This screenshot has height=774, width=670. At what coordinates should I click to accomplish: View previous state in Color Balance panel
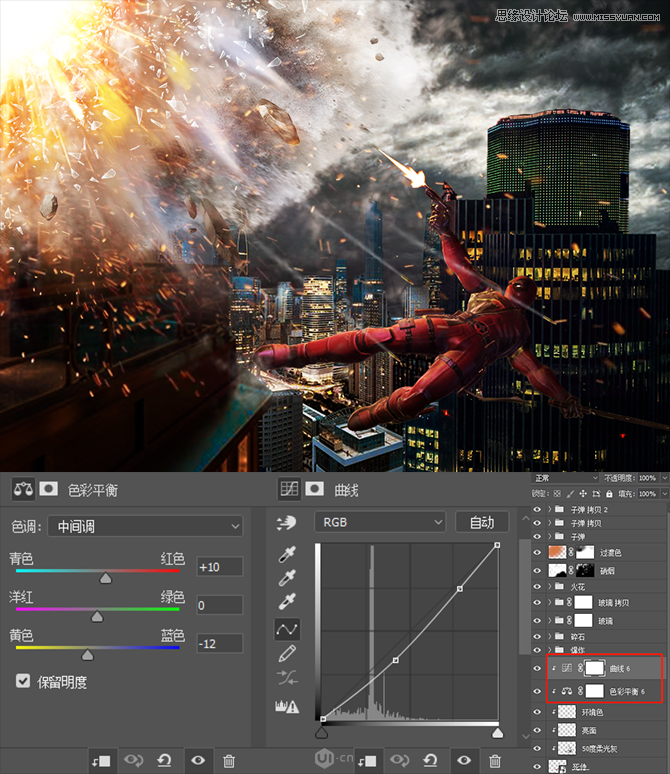tap(133, 761)
